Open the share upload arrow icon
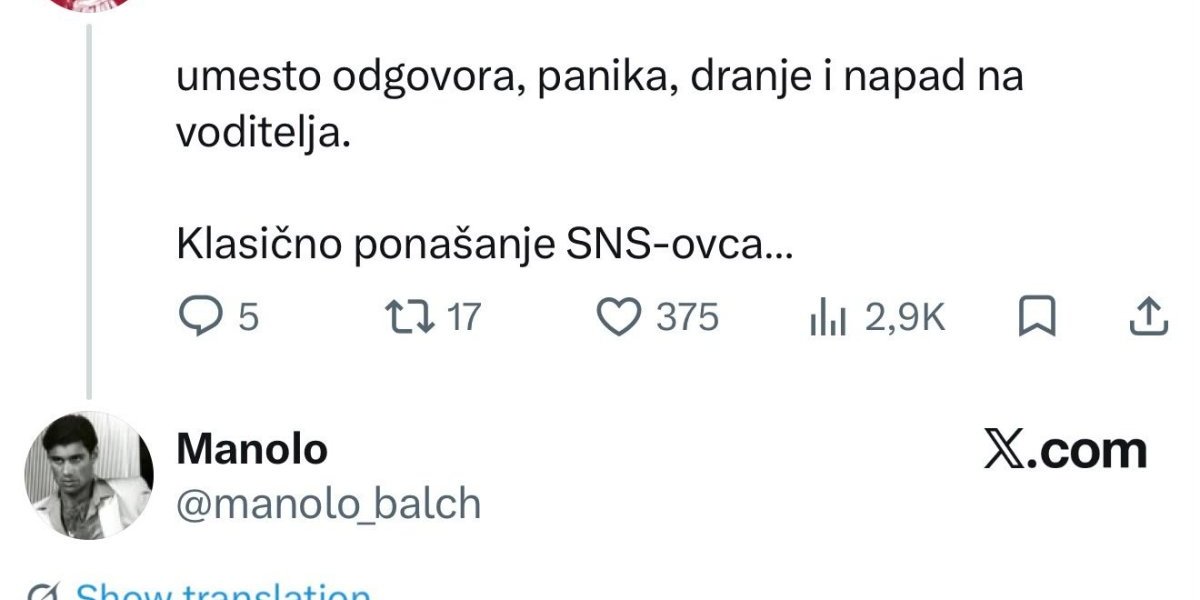Image resolution: width=1200 pixels, height=600 pixels. click(x=1149, y=318)
